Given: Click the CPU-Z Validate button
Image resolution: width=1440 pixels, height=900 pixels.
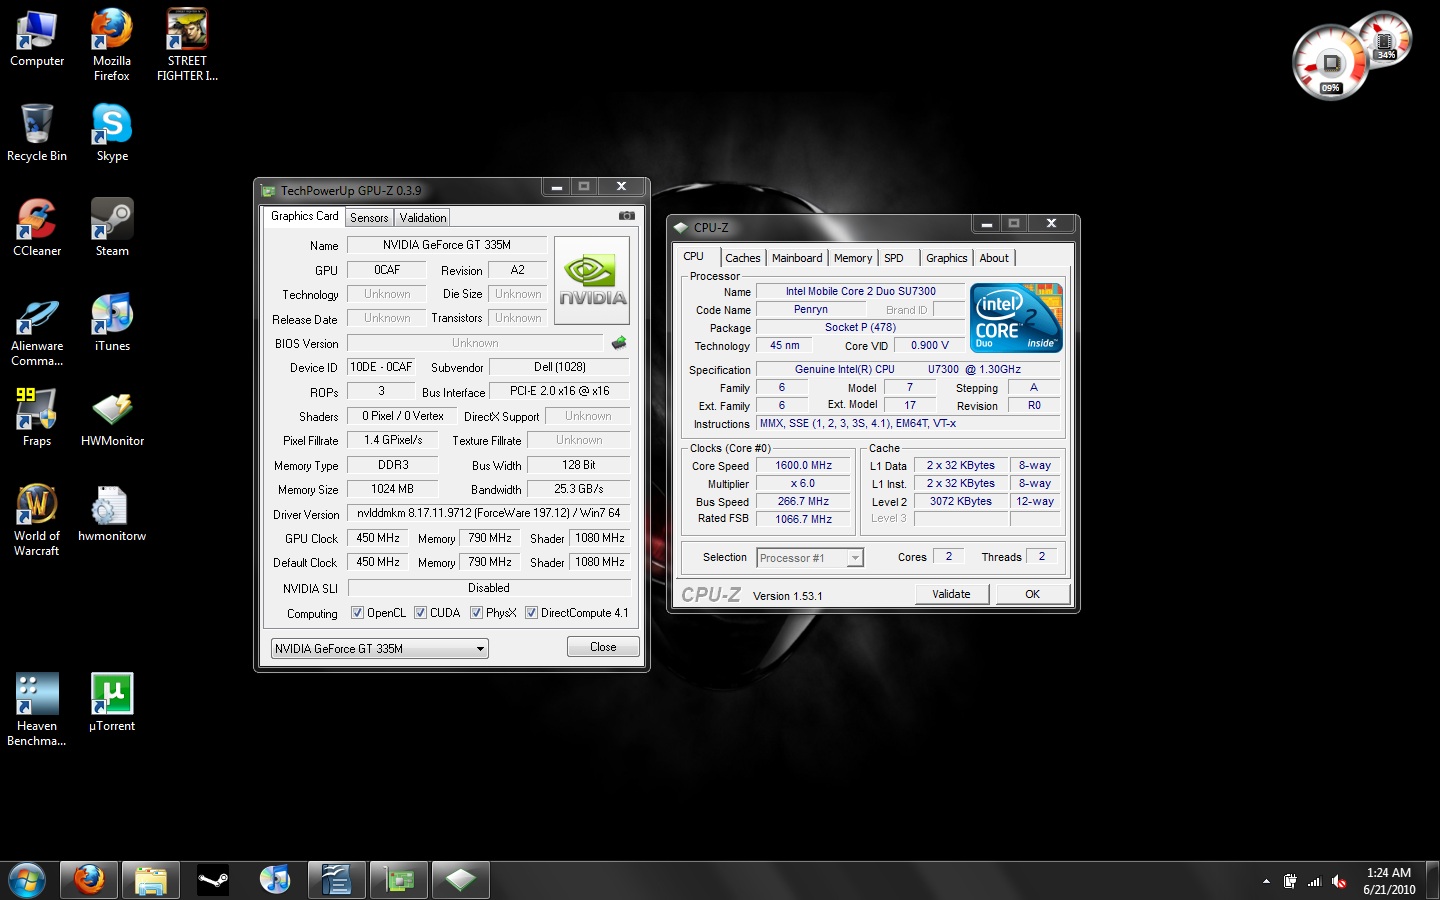Looking at the screenshot, I should coord(952,594).
